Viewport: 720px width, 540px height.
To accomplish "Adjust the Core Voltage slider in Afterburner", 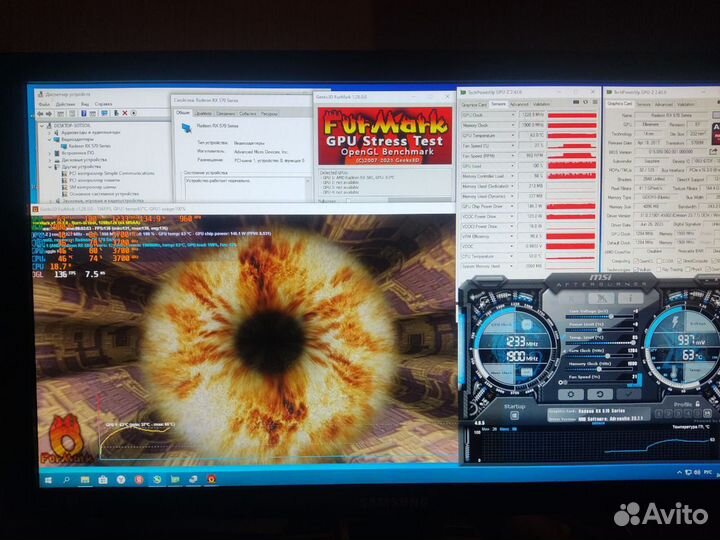I will click(x=599, y=316).
